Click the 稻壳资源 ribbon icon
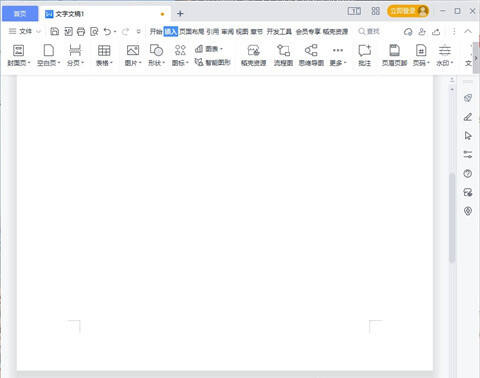480x378 pixels. (x=253, y=51)
